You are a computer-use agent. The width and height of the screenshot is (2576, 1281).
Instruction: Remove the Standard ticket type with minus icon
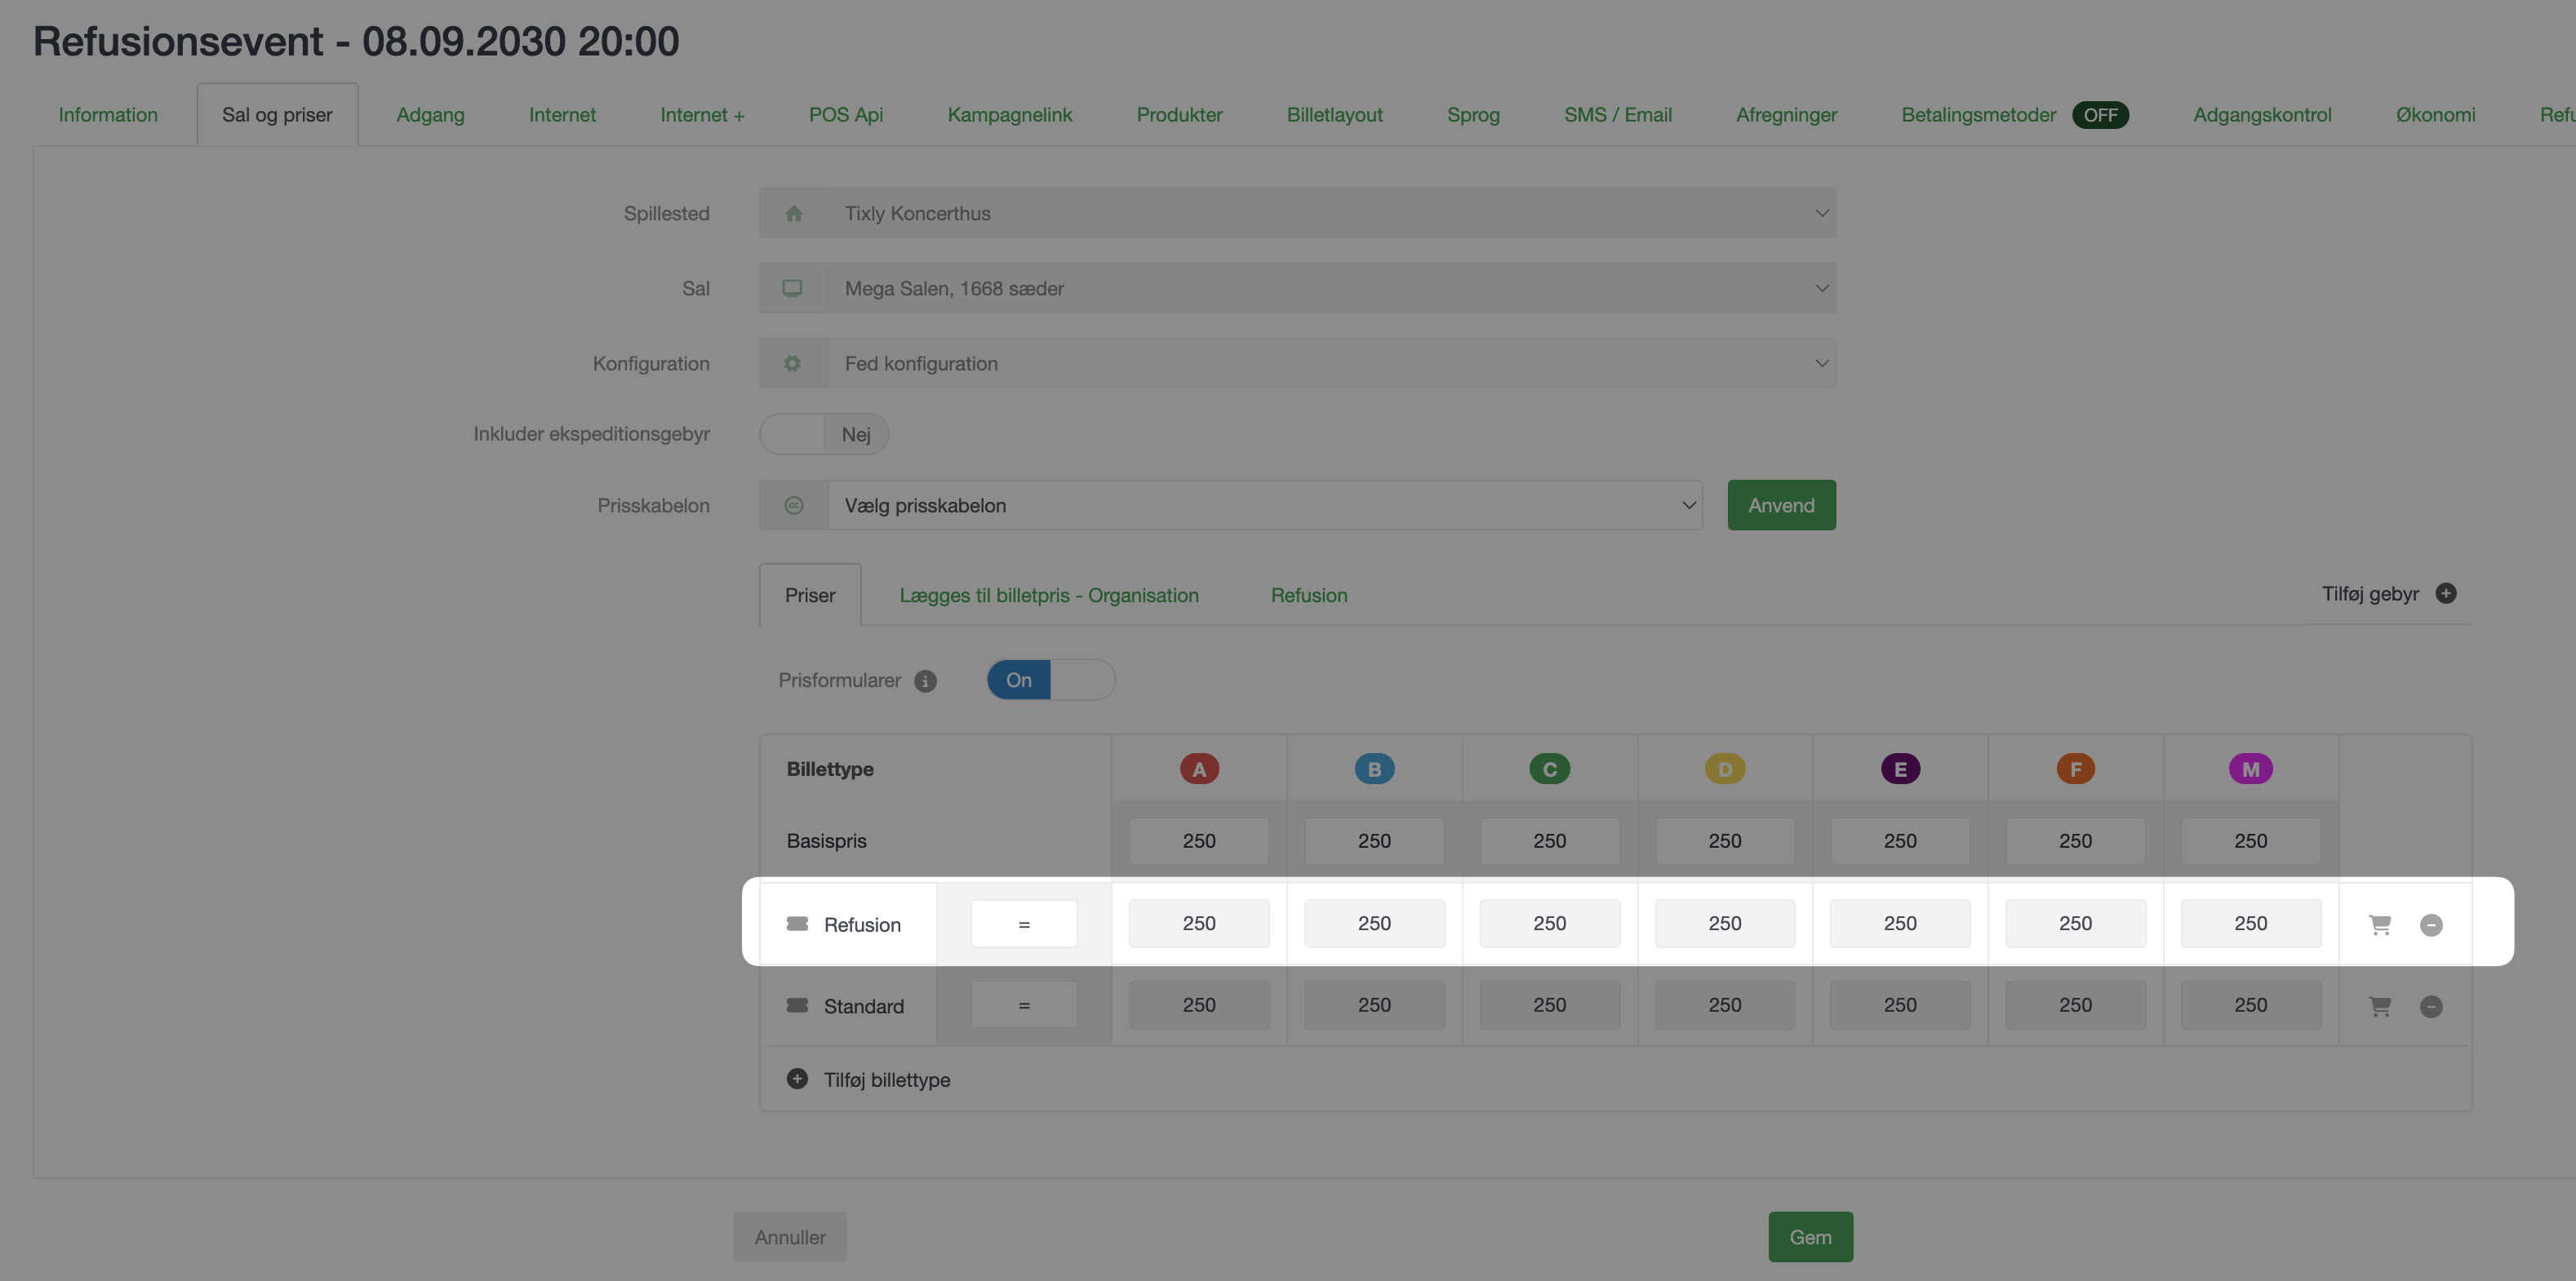pos(2431,1007)
